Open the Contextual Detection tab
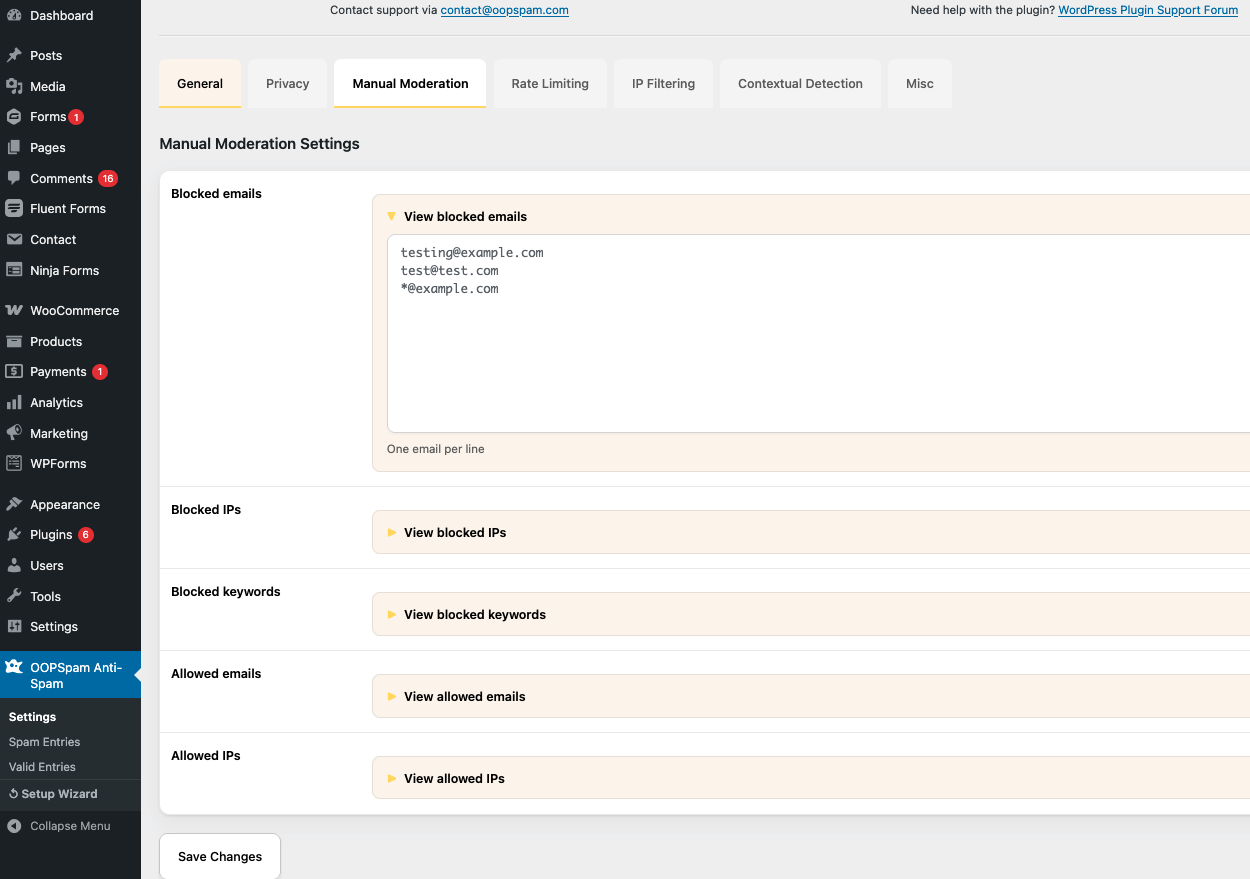The height and width of the screenshot is (879, 1250). click(x=800, y=84)
